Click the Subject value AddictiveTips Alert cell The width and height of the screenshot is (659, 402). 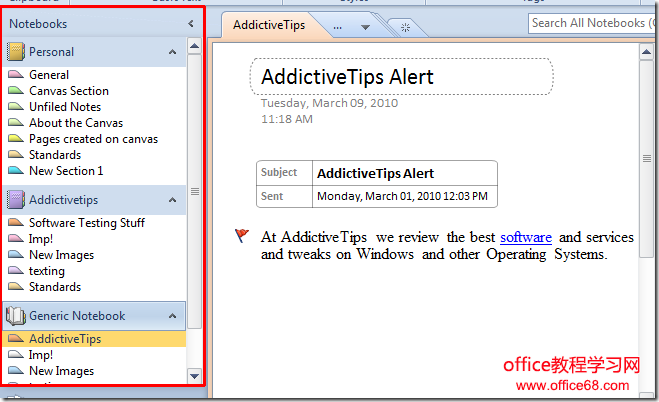click(405, 173)
